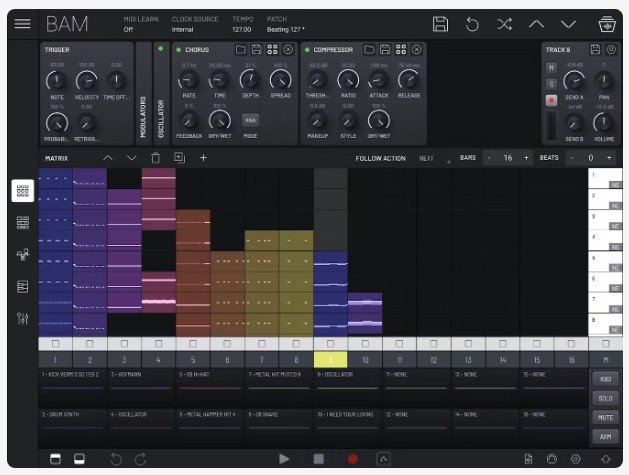Screen dimensions: 629x475
Task: Open global settings gear in bottom bar
Action: 576,459
